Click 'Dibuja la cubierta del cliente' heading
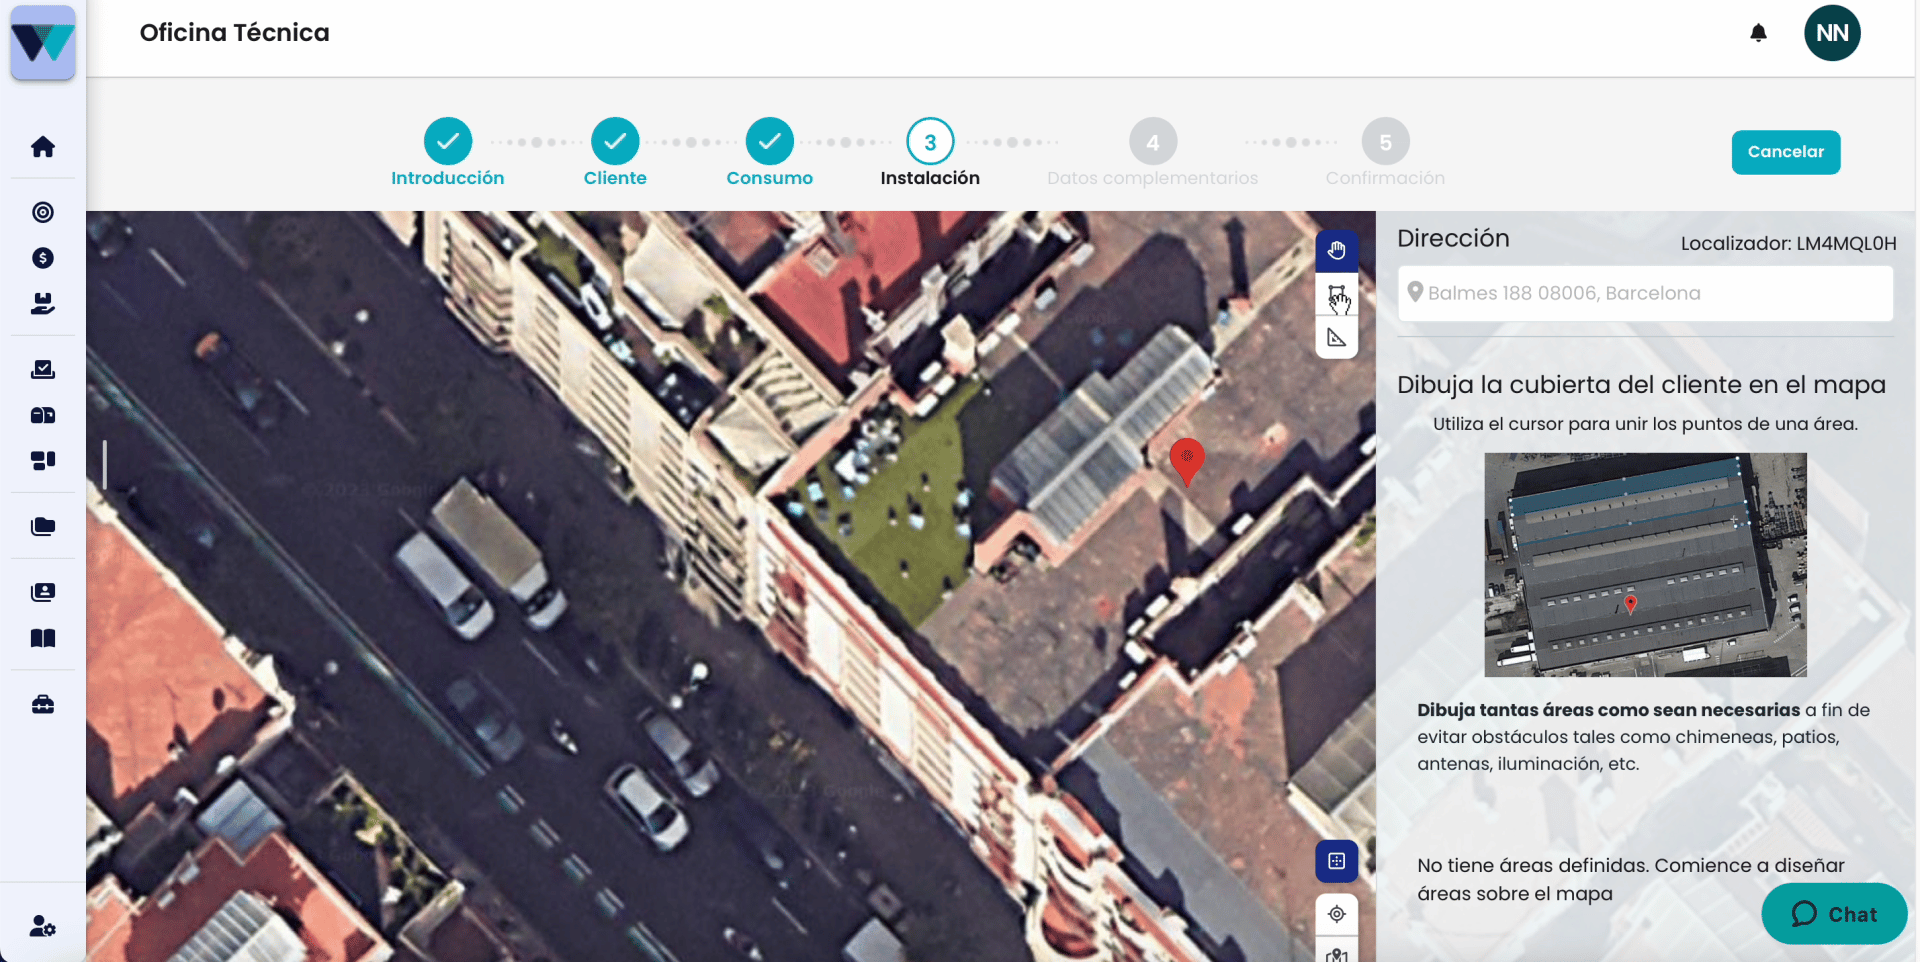This screenshot has height=962, width=1920. click(x=1641, y=385)
